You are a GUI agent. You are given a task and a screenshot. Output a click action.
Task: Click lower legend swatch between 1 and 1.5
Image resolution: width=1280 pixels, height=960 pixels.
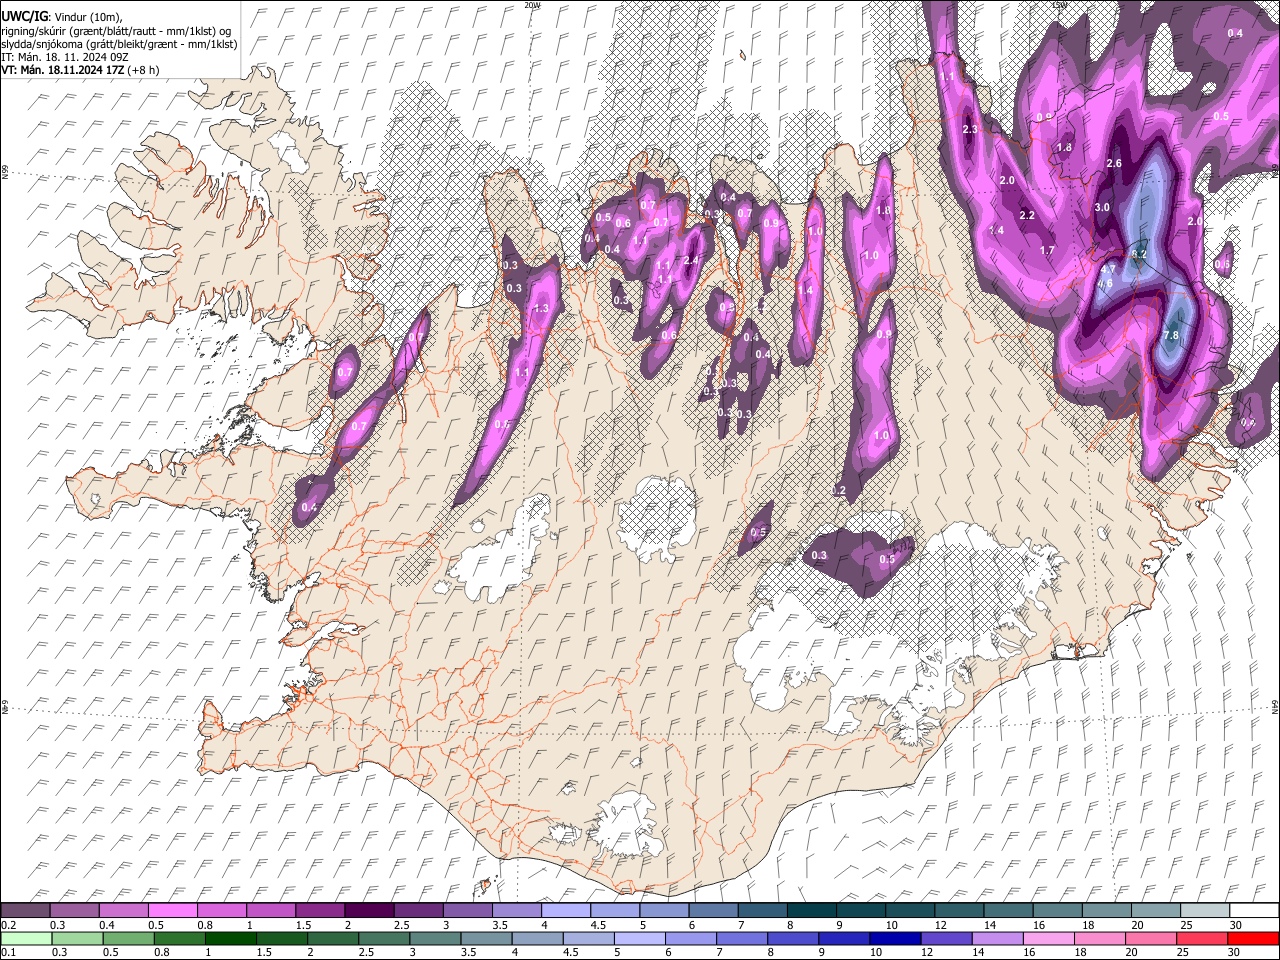pyautogui.click(x=232, y=938)
